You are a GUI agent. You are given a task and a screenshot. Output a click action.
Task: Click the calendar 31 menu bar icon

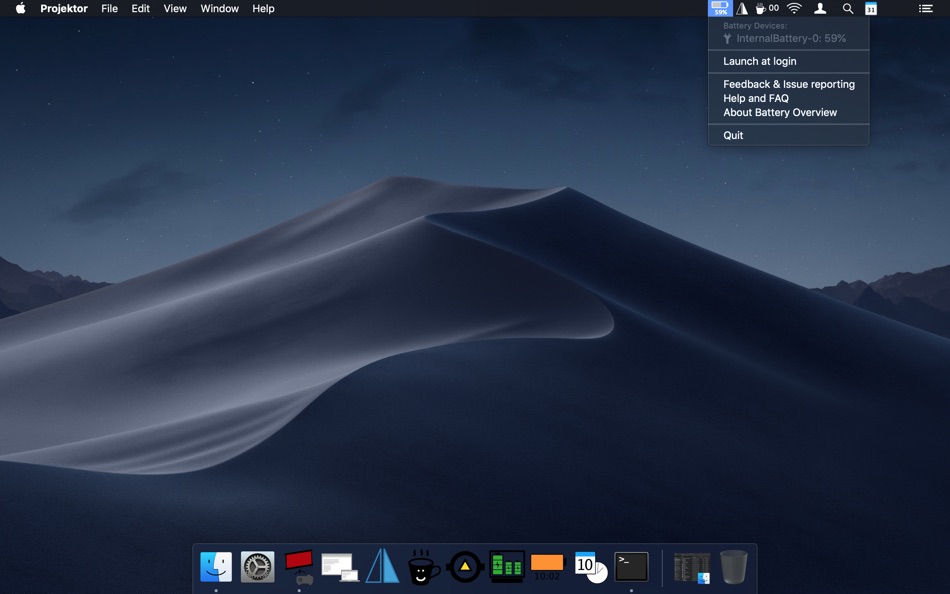tap(871, 8)
